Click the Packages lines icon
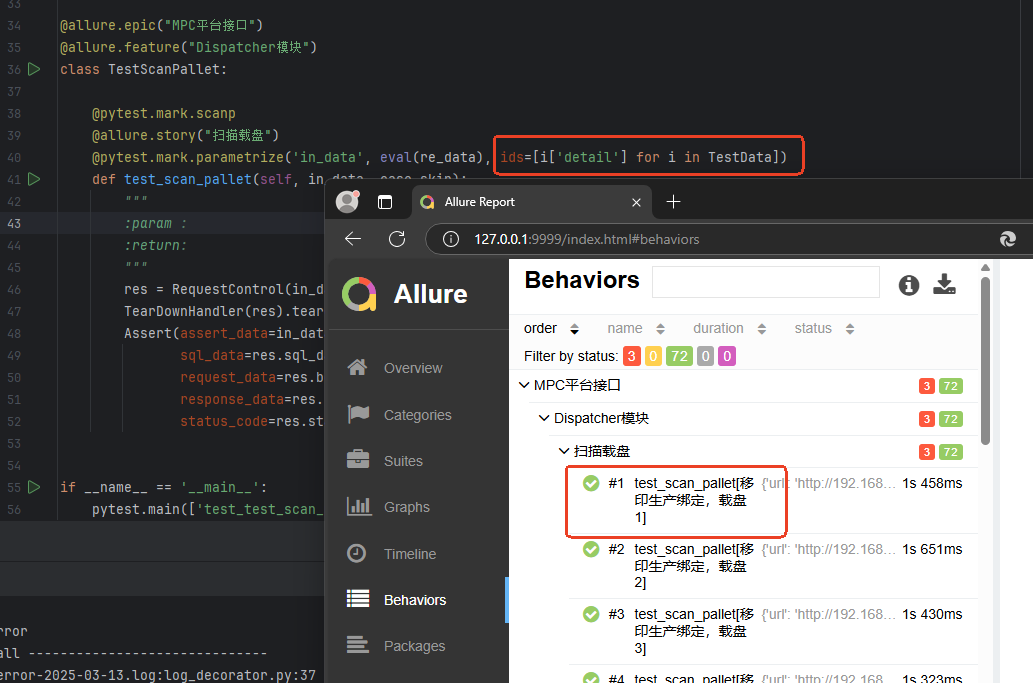Screen dimensions: 1033x683 coord(358,644)
